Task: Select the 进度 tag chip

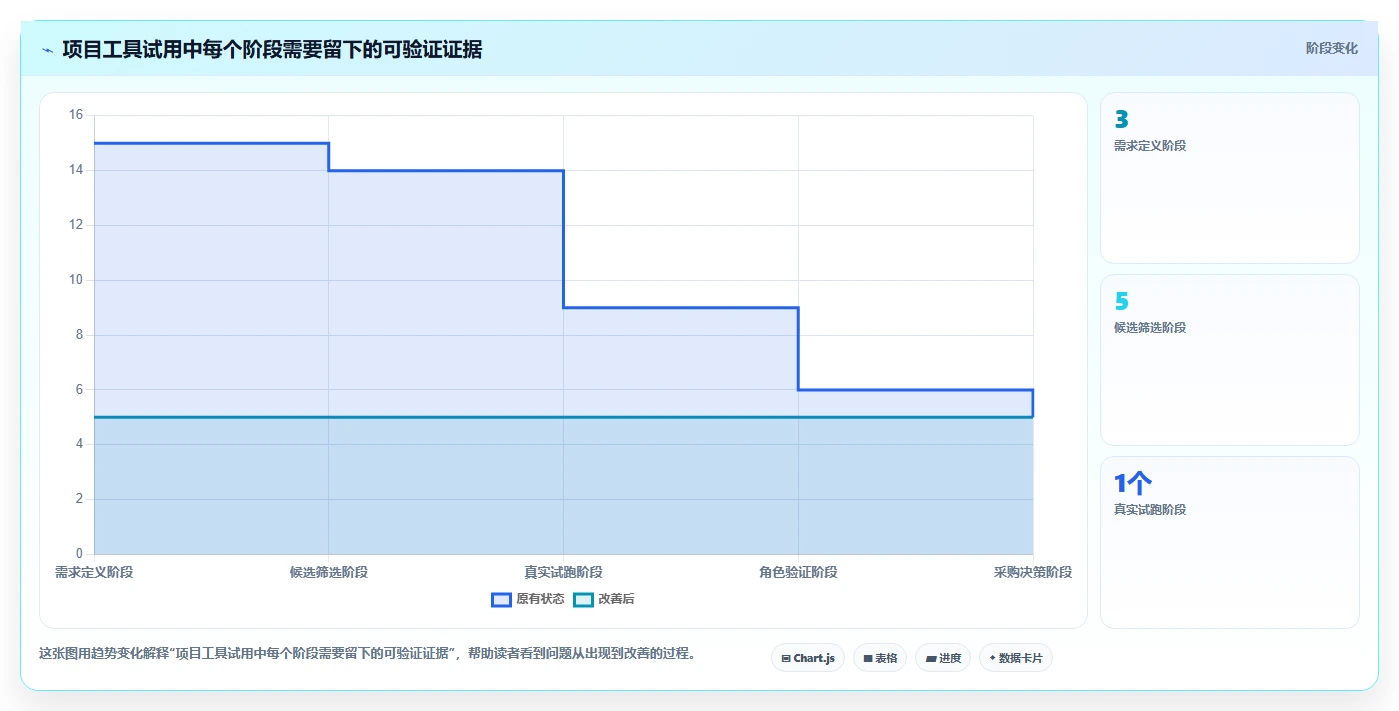Action: [x=943, y=658]
